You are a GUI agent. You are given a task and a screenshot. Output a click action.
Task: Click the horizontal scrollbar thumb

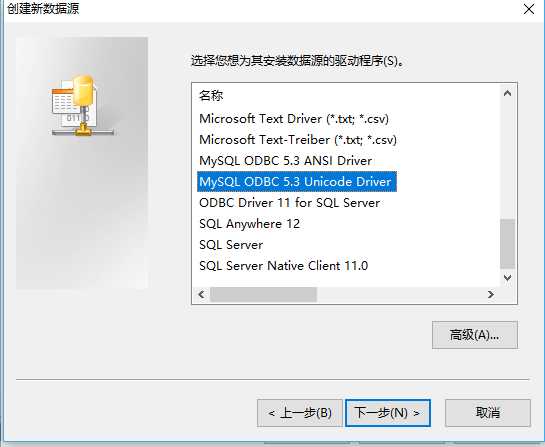263,295
